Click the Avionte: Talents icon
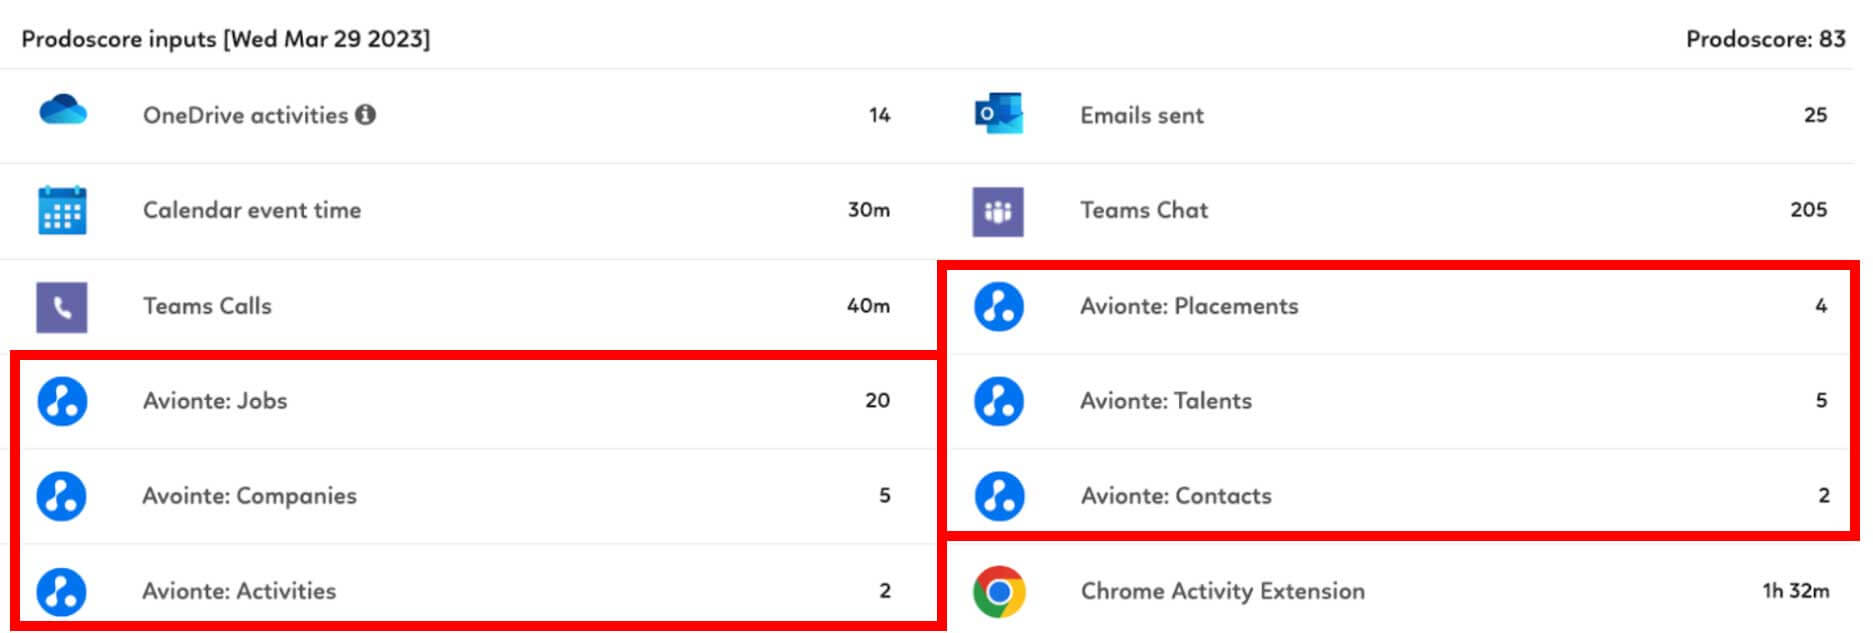Screen dimensions: 1873x633 (x=999, y=401)
